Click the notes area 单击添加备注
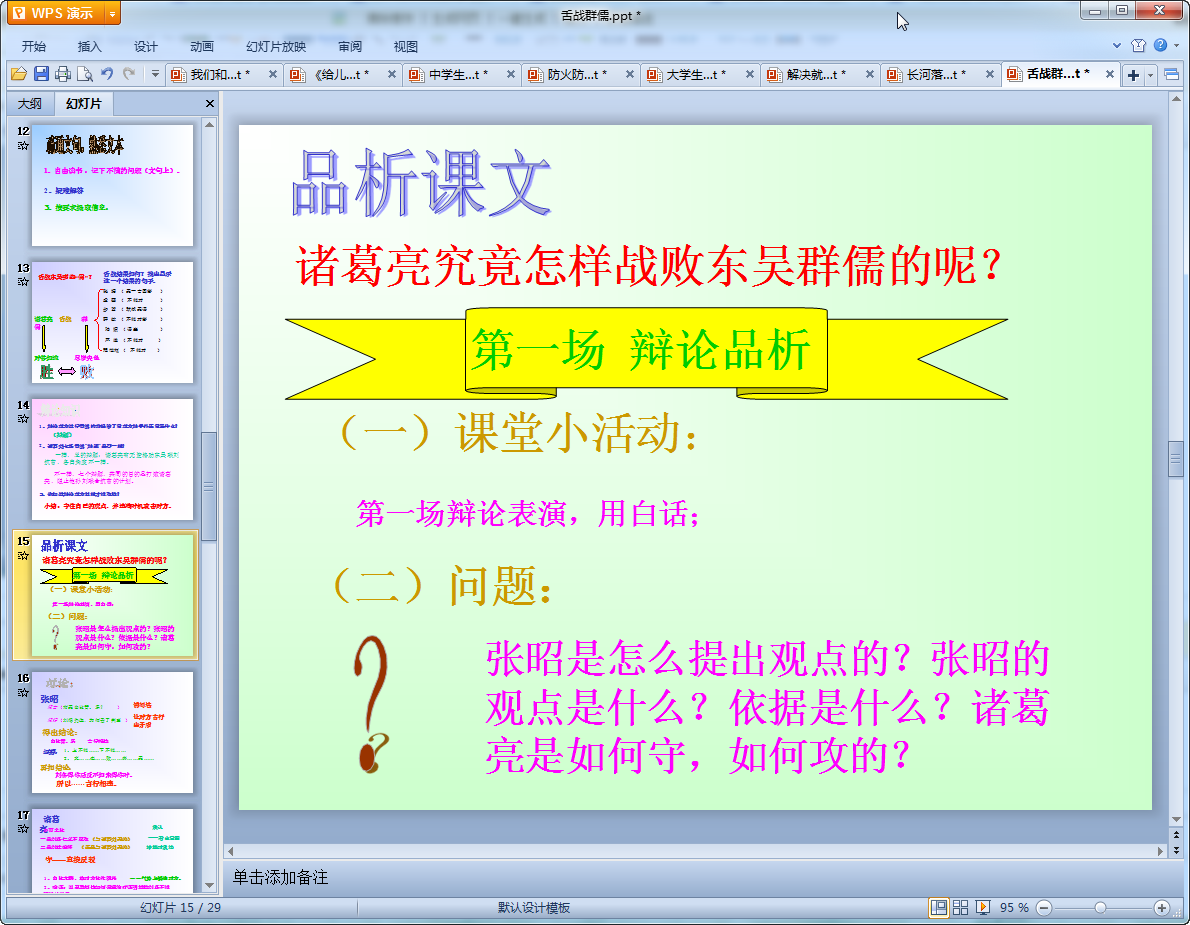The height and width of the screenshot is (925, 1190). click(280, 877)
